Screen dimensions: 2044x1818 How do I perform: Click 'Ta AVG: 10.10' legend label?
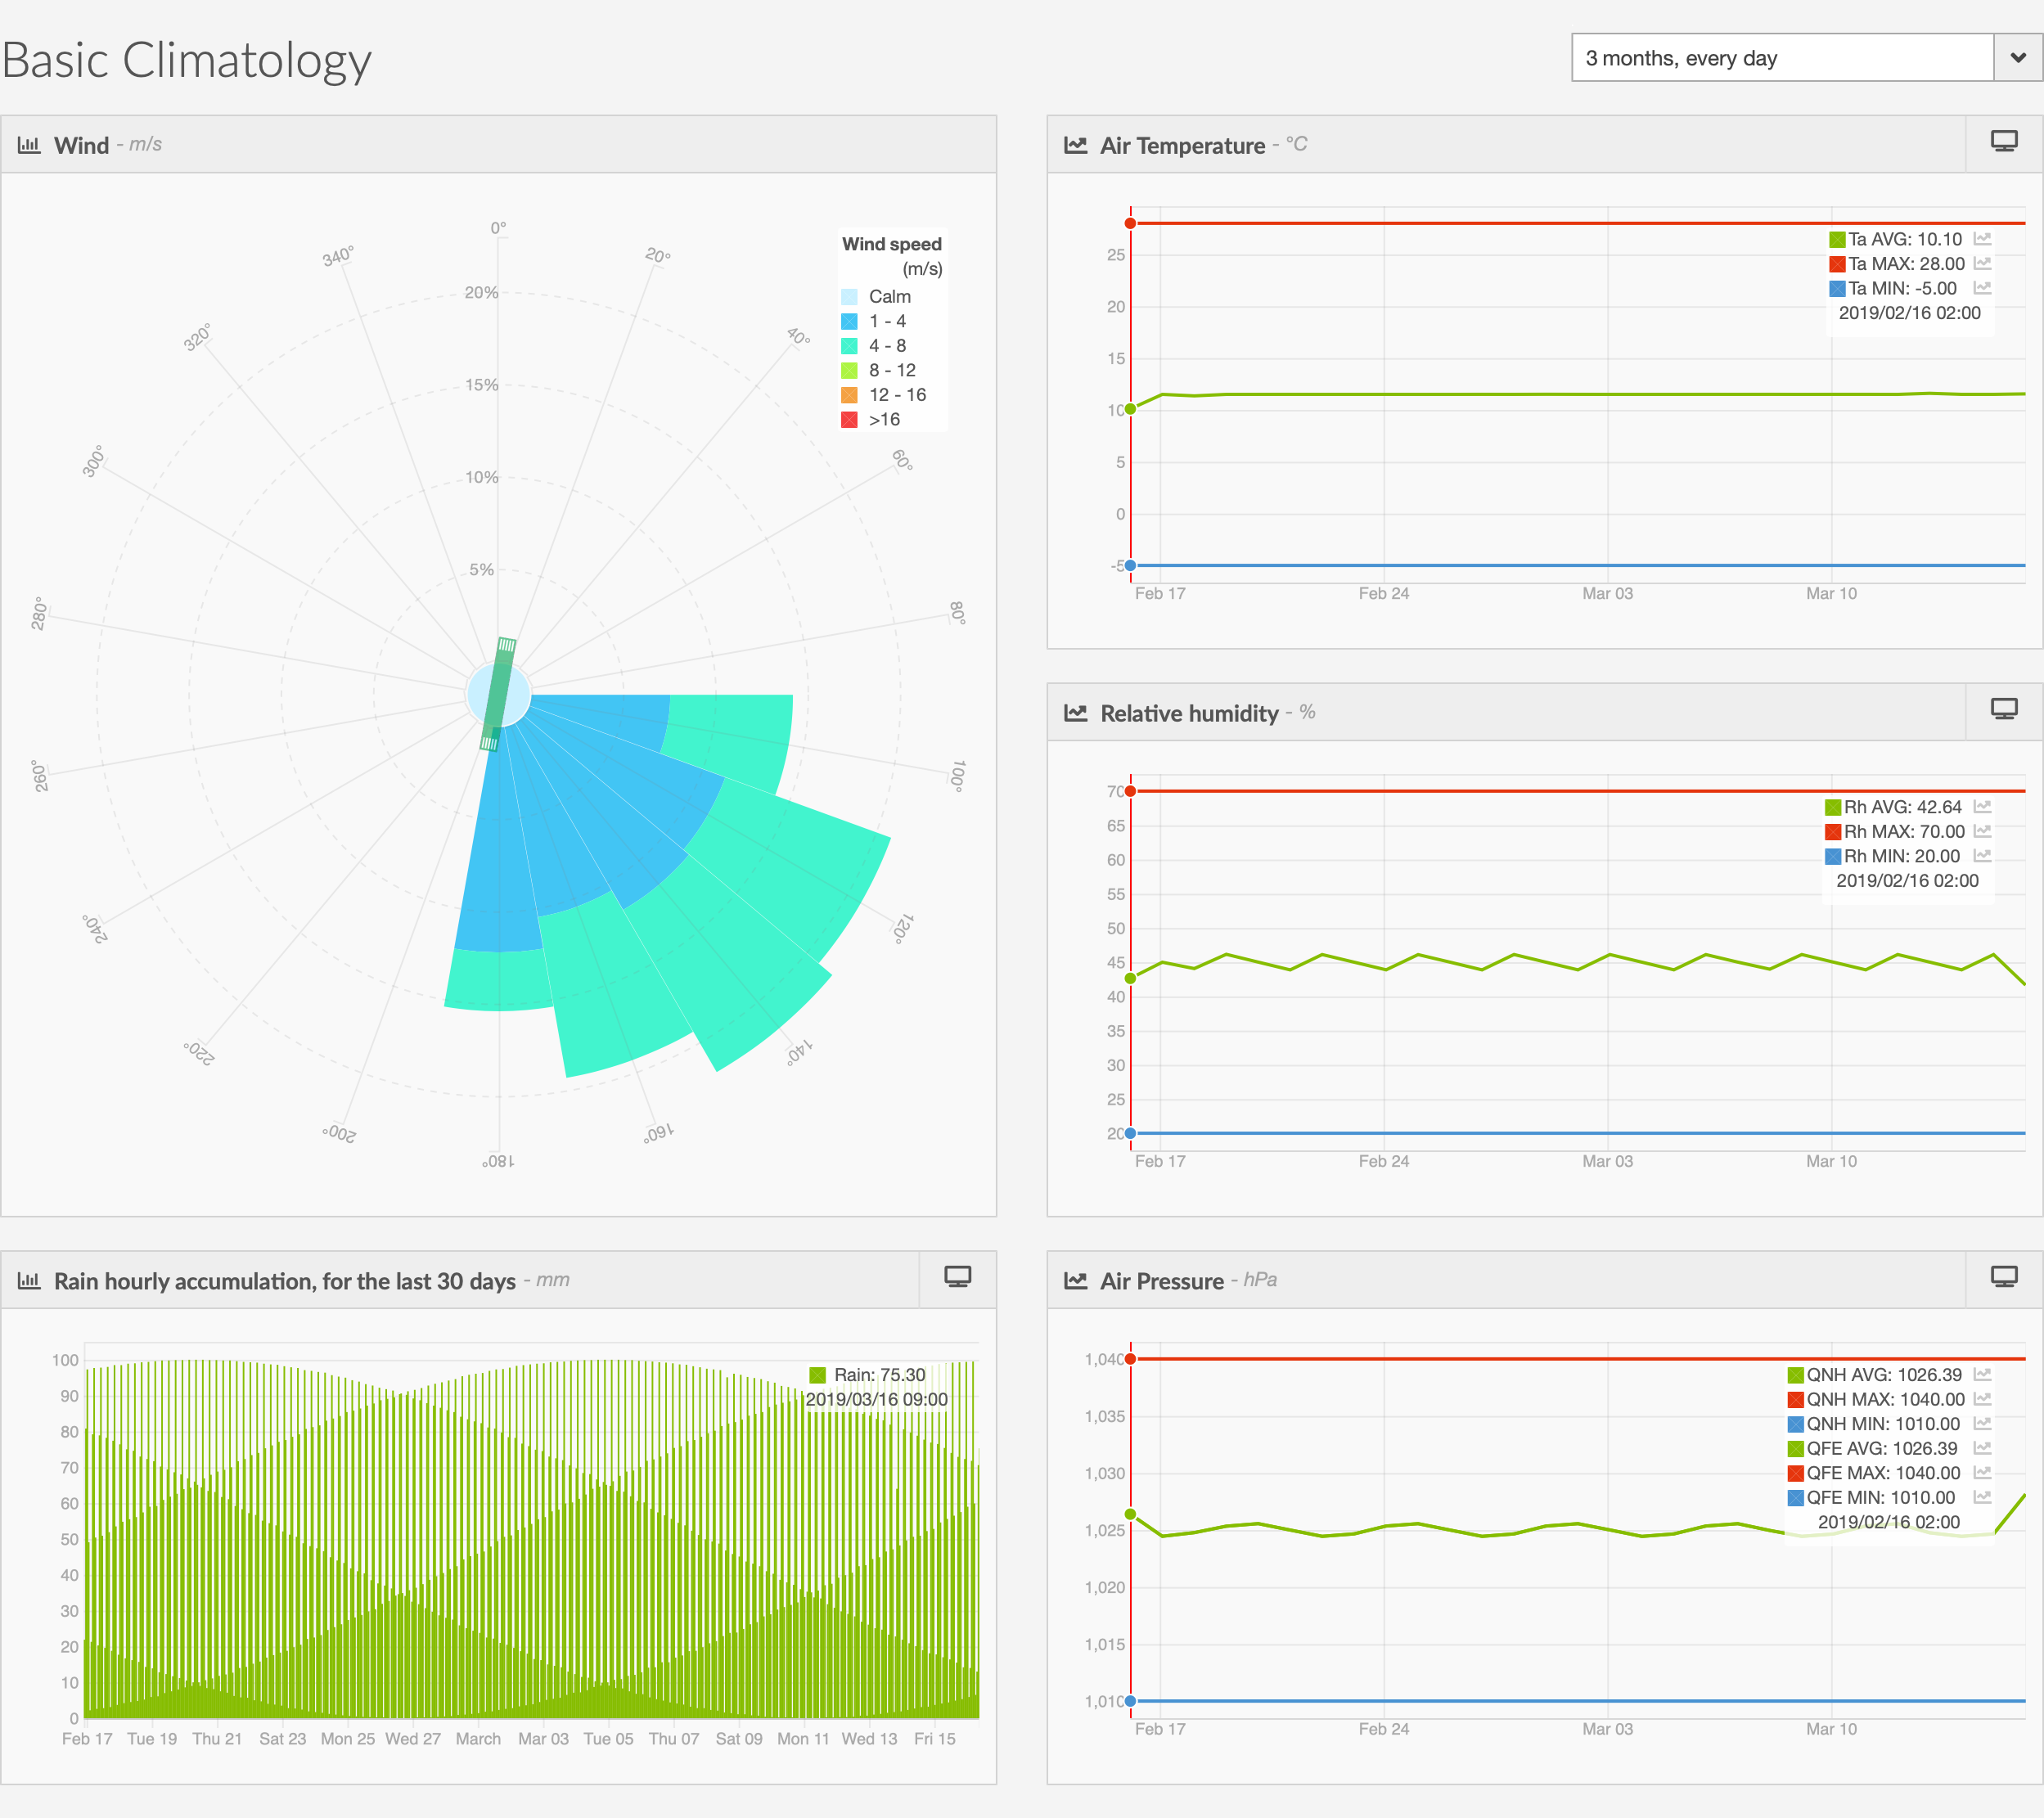(x=1904, y=239)
